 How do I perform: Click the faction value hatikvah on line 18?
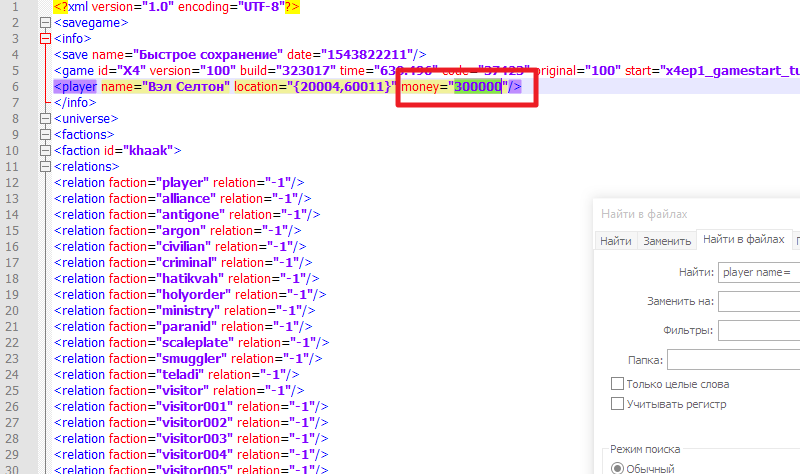tap(190, 279)
